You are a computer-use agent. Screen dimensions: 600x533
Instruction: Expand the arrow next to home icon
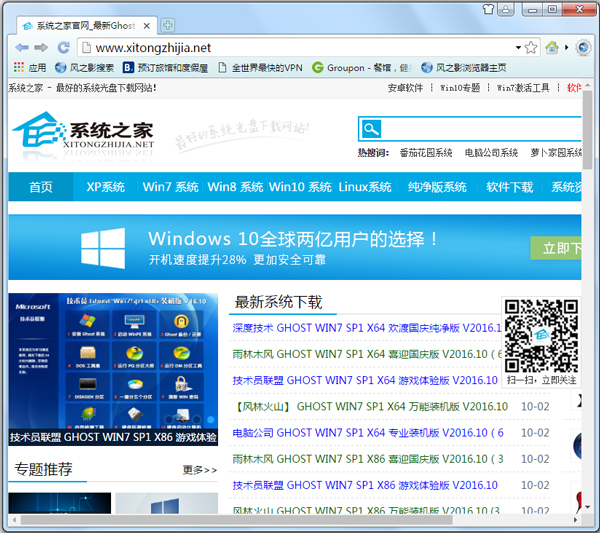coord(567,47)
